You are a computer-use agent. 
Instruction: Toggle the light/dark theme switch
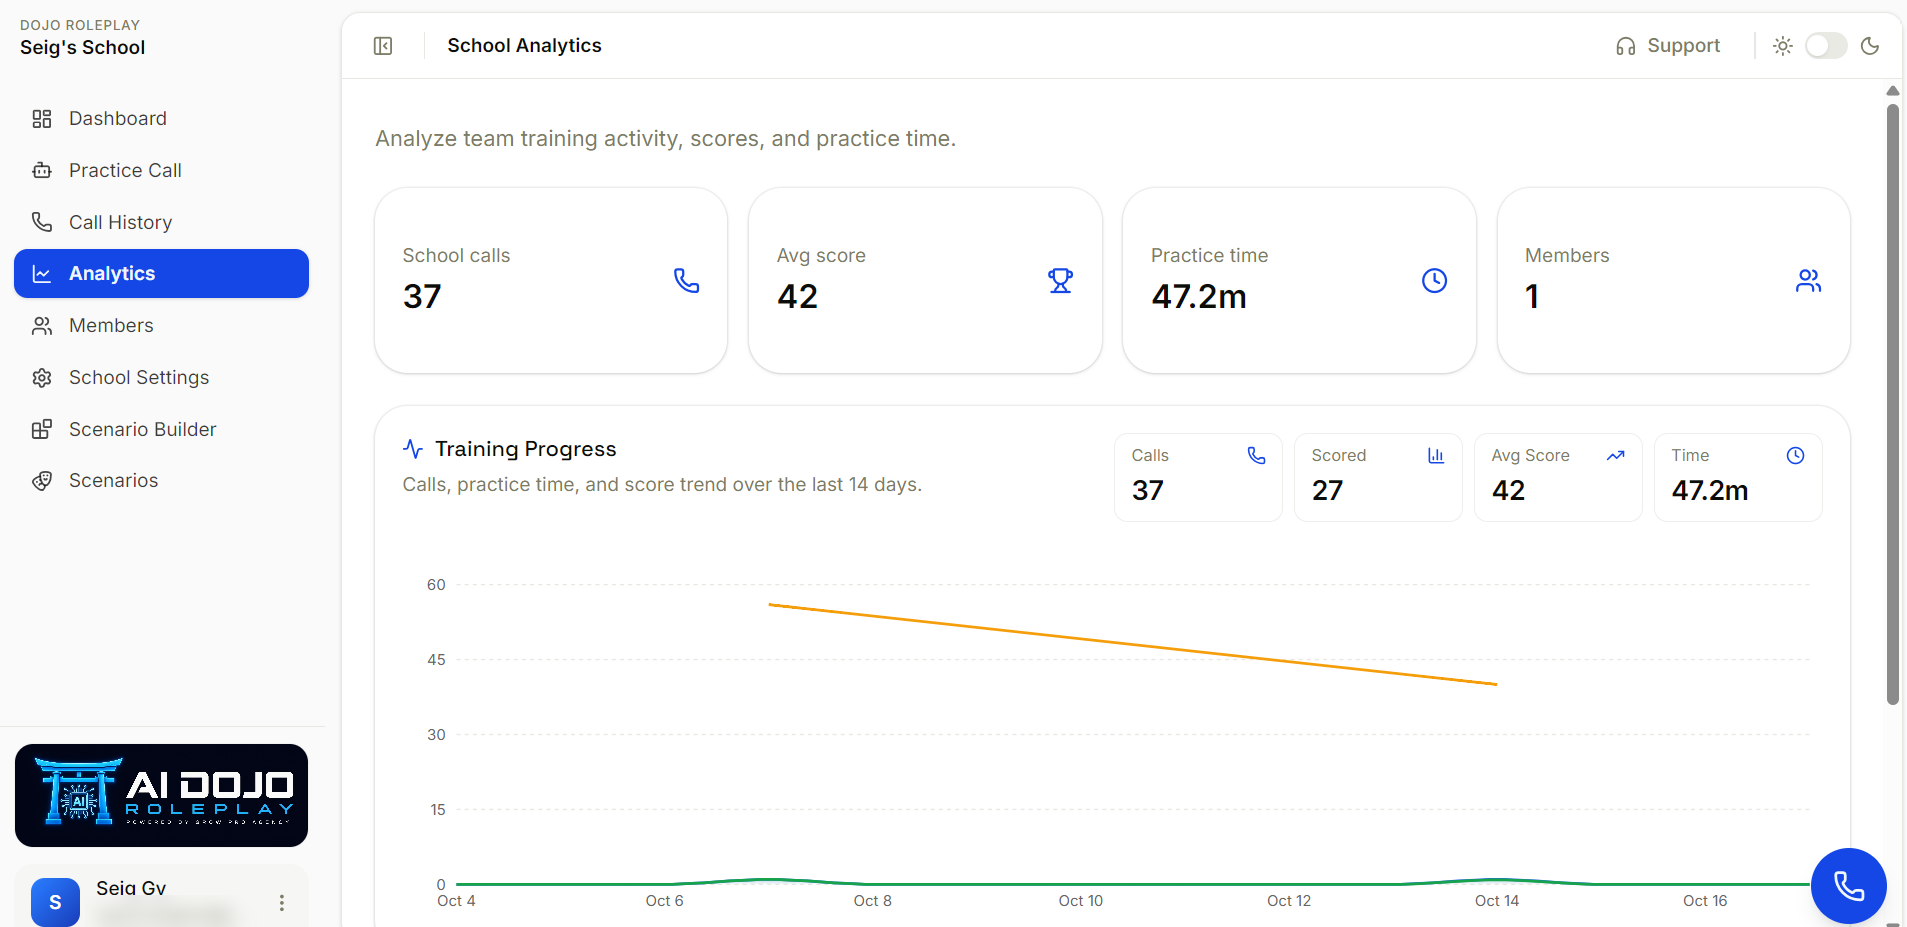1826,46
